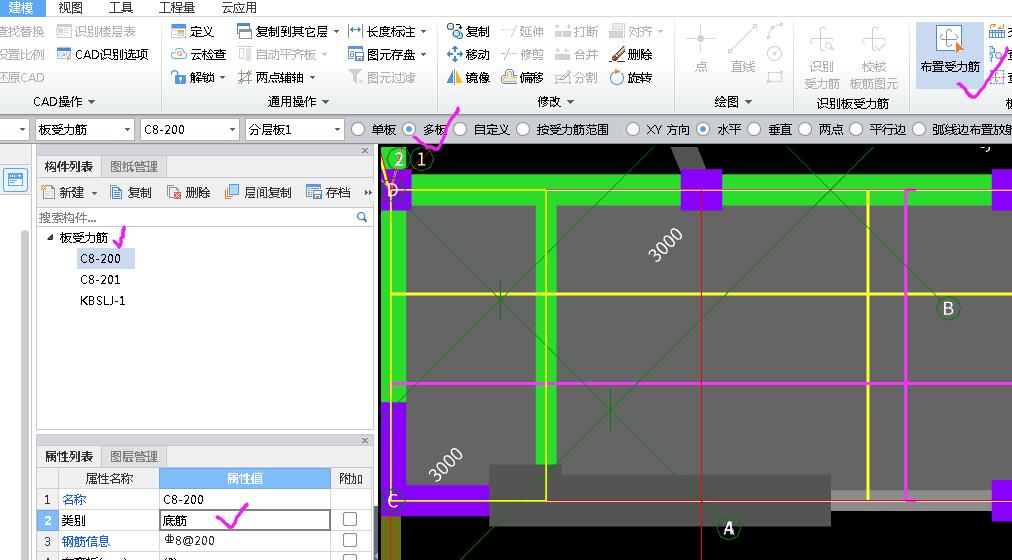Click 存档 archive button
This screenshot has height=560, width=1012.
point(329,192)
